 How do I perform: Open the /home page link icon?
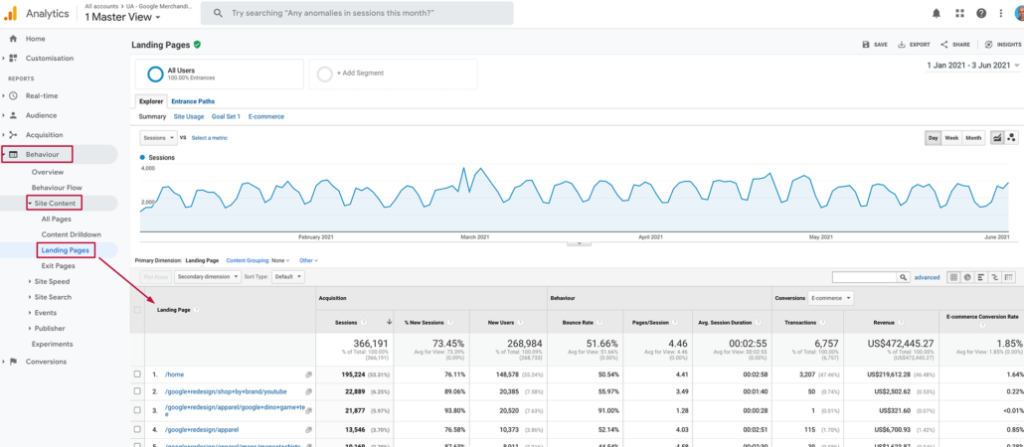tap(309, 374)
